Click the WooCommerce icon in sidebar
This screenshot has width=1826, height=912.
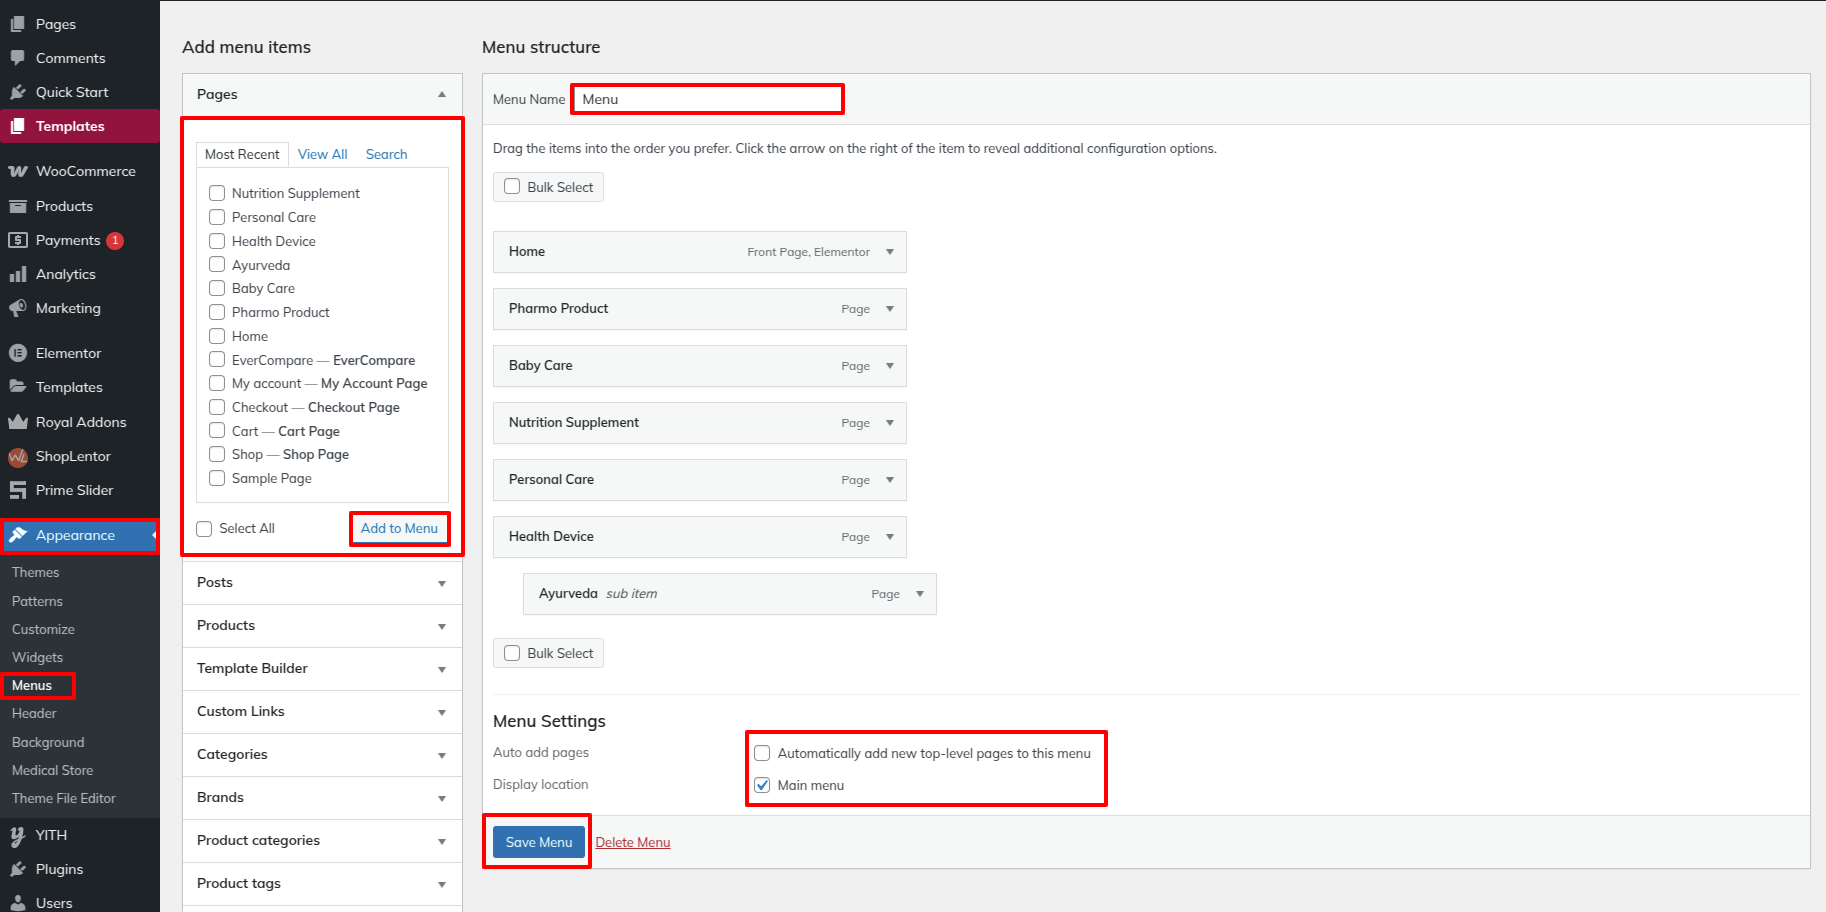click(x=18, y=171)
